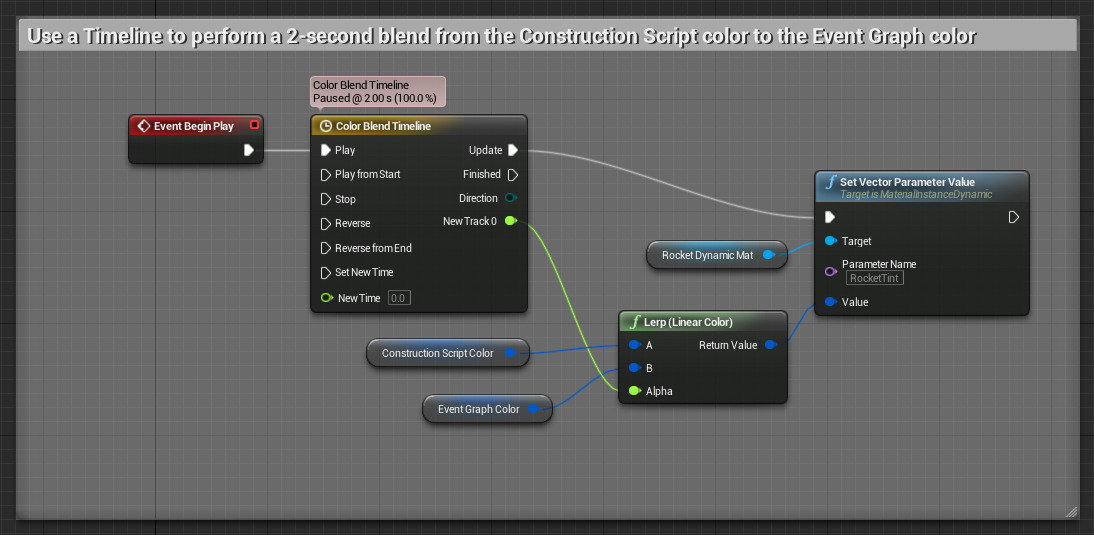
Task: Click the green New Track 0 pin
Action: (511, 221)
